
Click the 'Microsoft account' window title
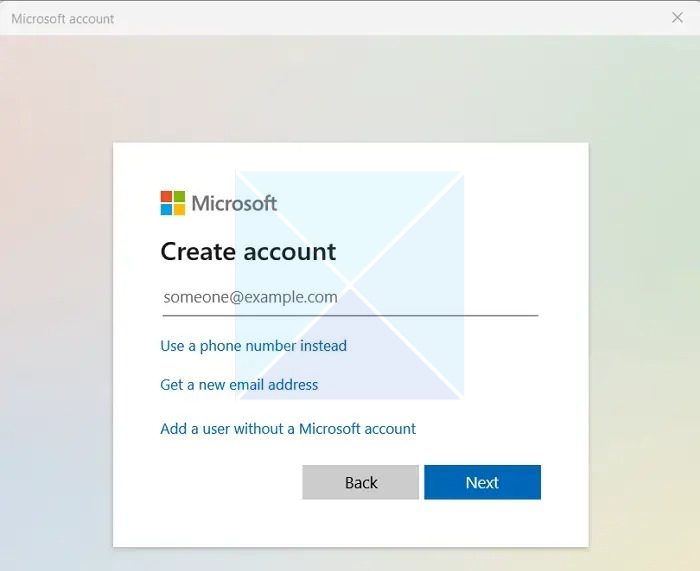click(62, 19)
